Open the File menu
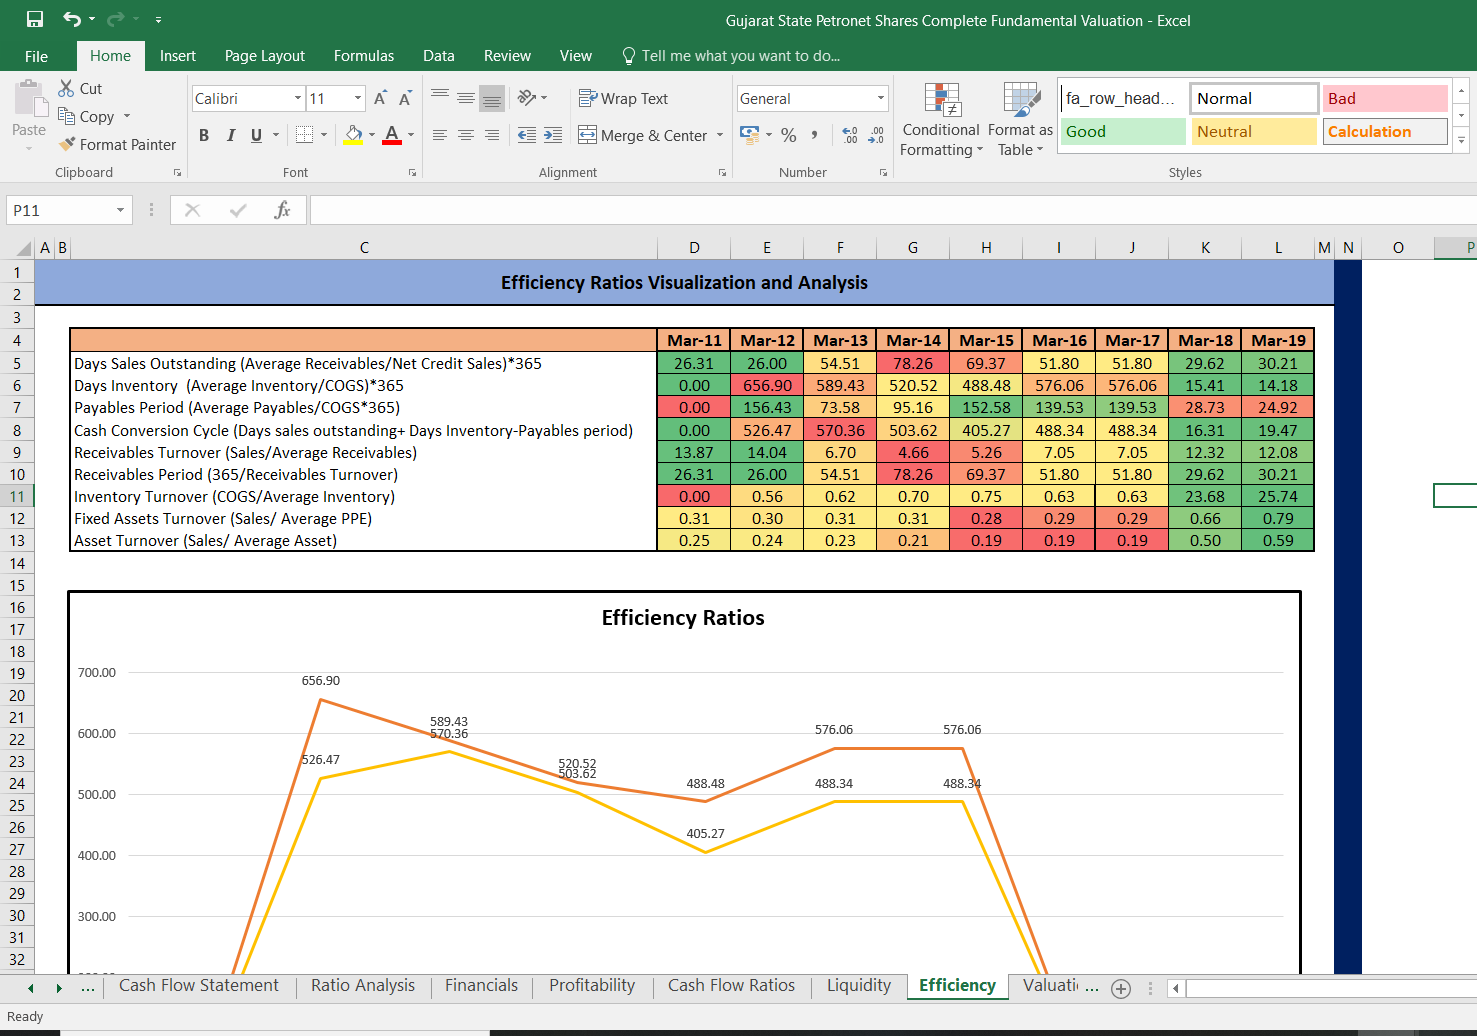The image size is (1477, 1036). click(x=36, y=56)
